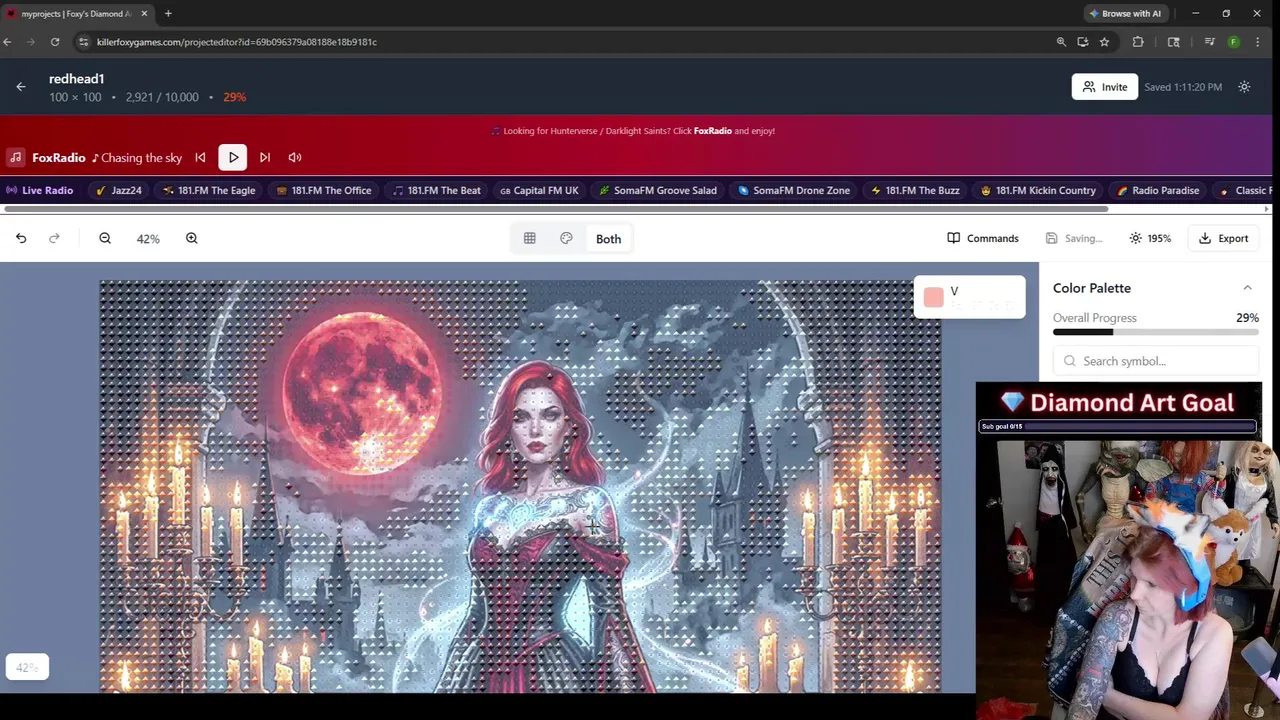Bookmark this page with the star icon
Viewport: 1280px width, 720px height.
[x=1104, y=42]
